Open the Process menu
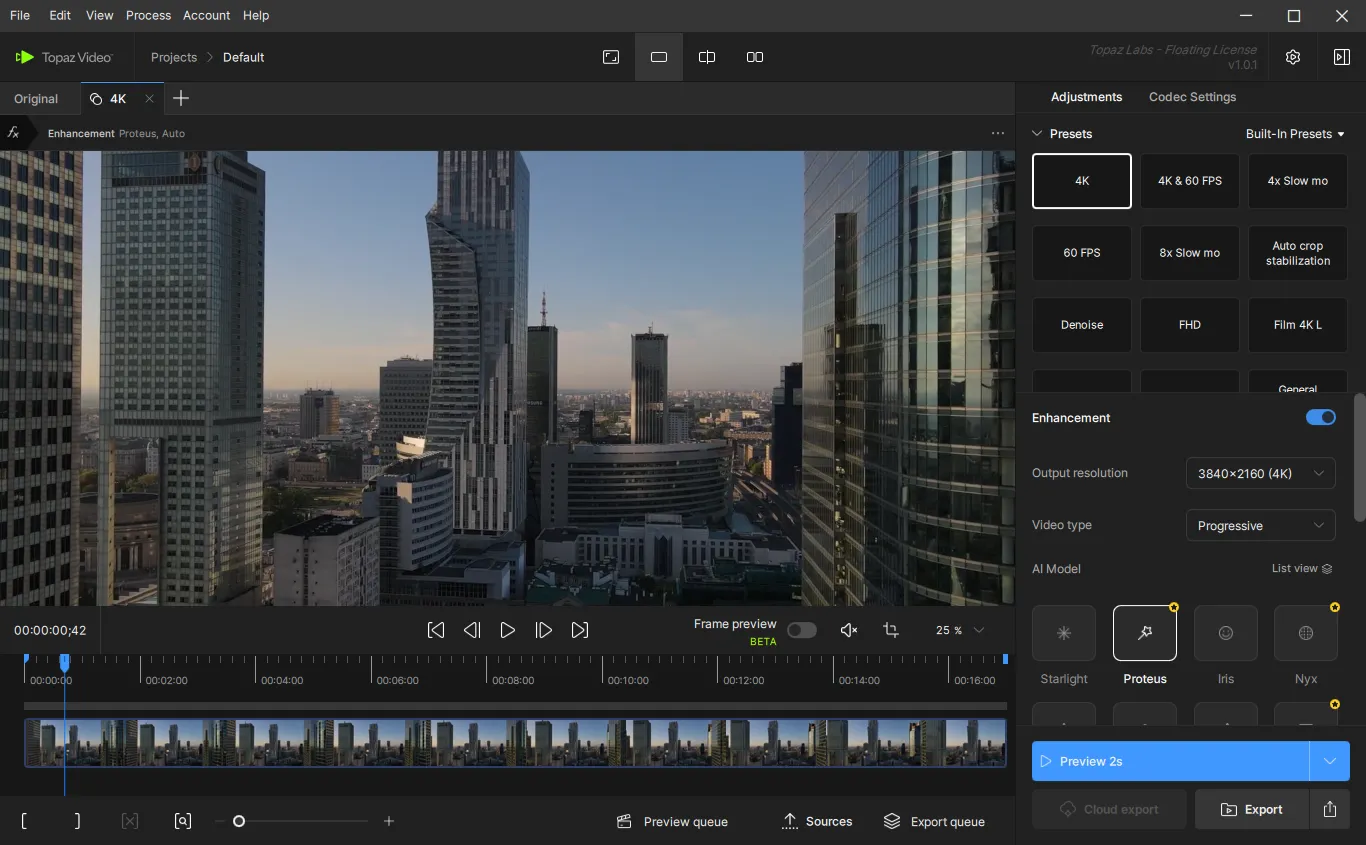This screenshot has height=845, width=1366. (148, 15)
